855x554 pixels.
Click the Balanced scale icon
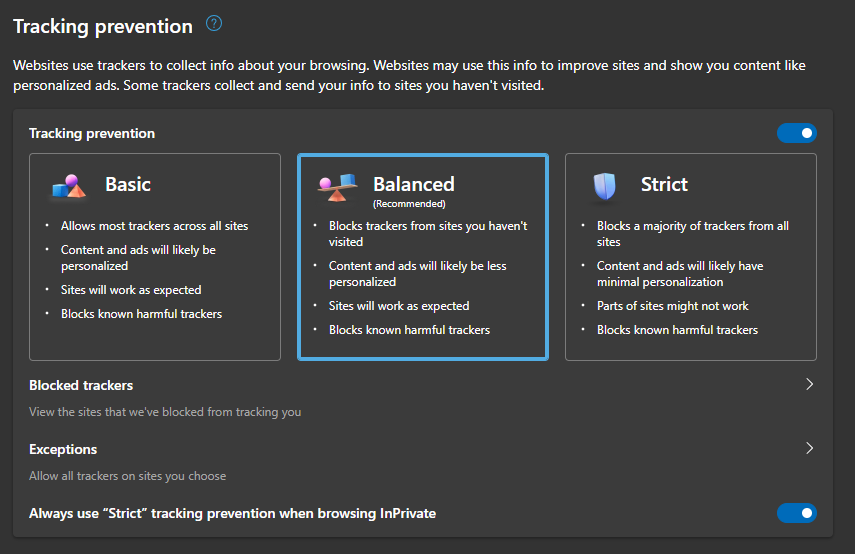(337, 185)
